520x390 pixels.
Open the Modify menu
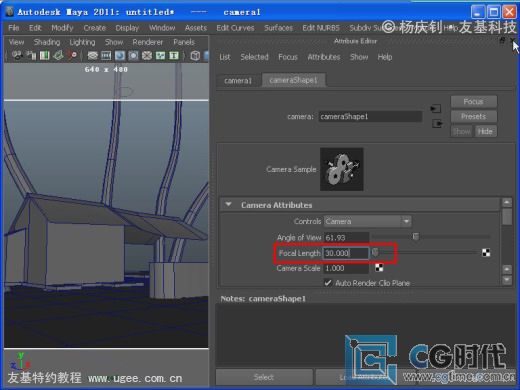(62, 28)
